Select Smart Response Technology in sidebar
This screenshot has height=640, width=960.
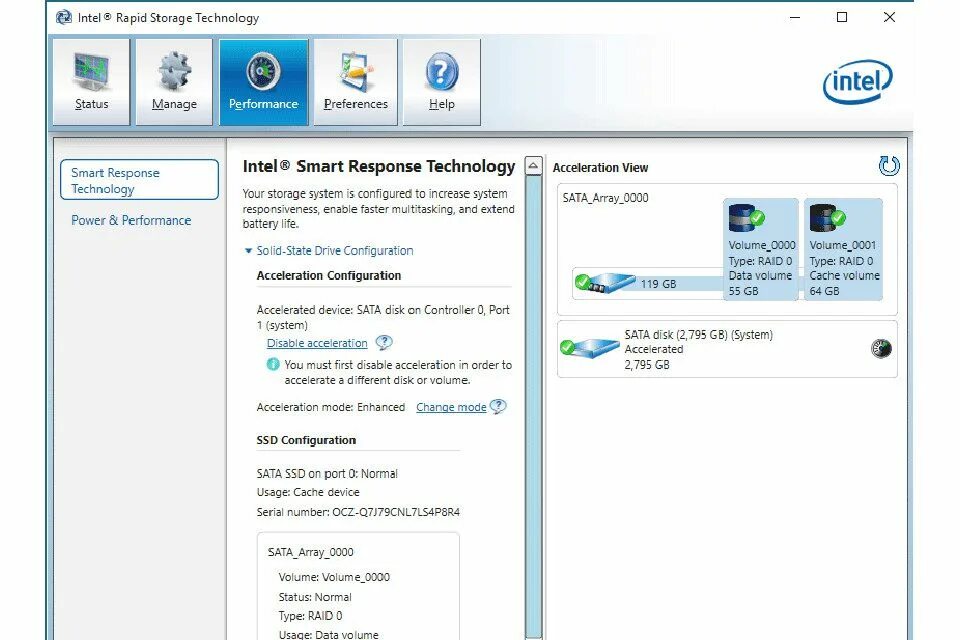(140, 180)
